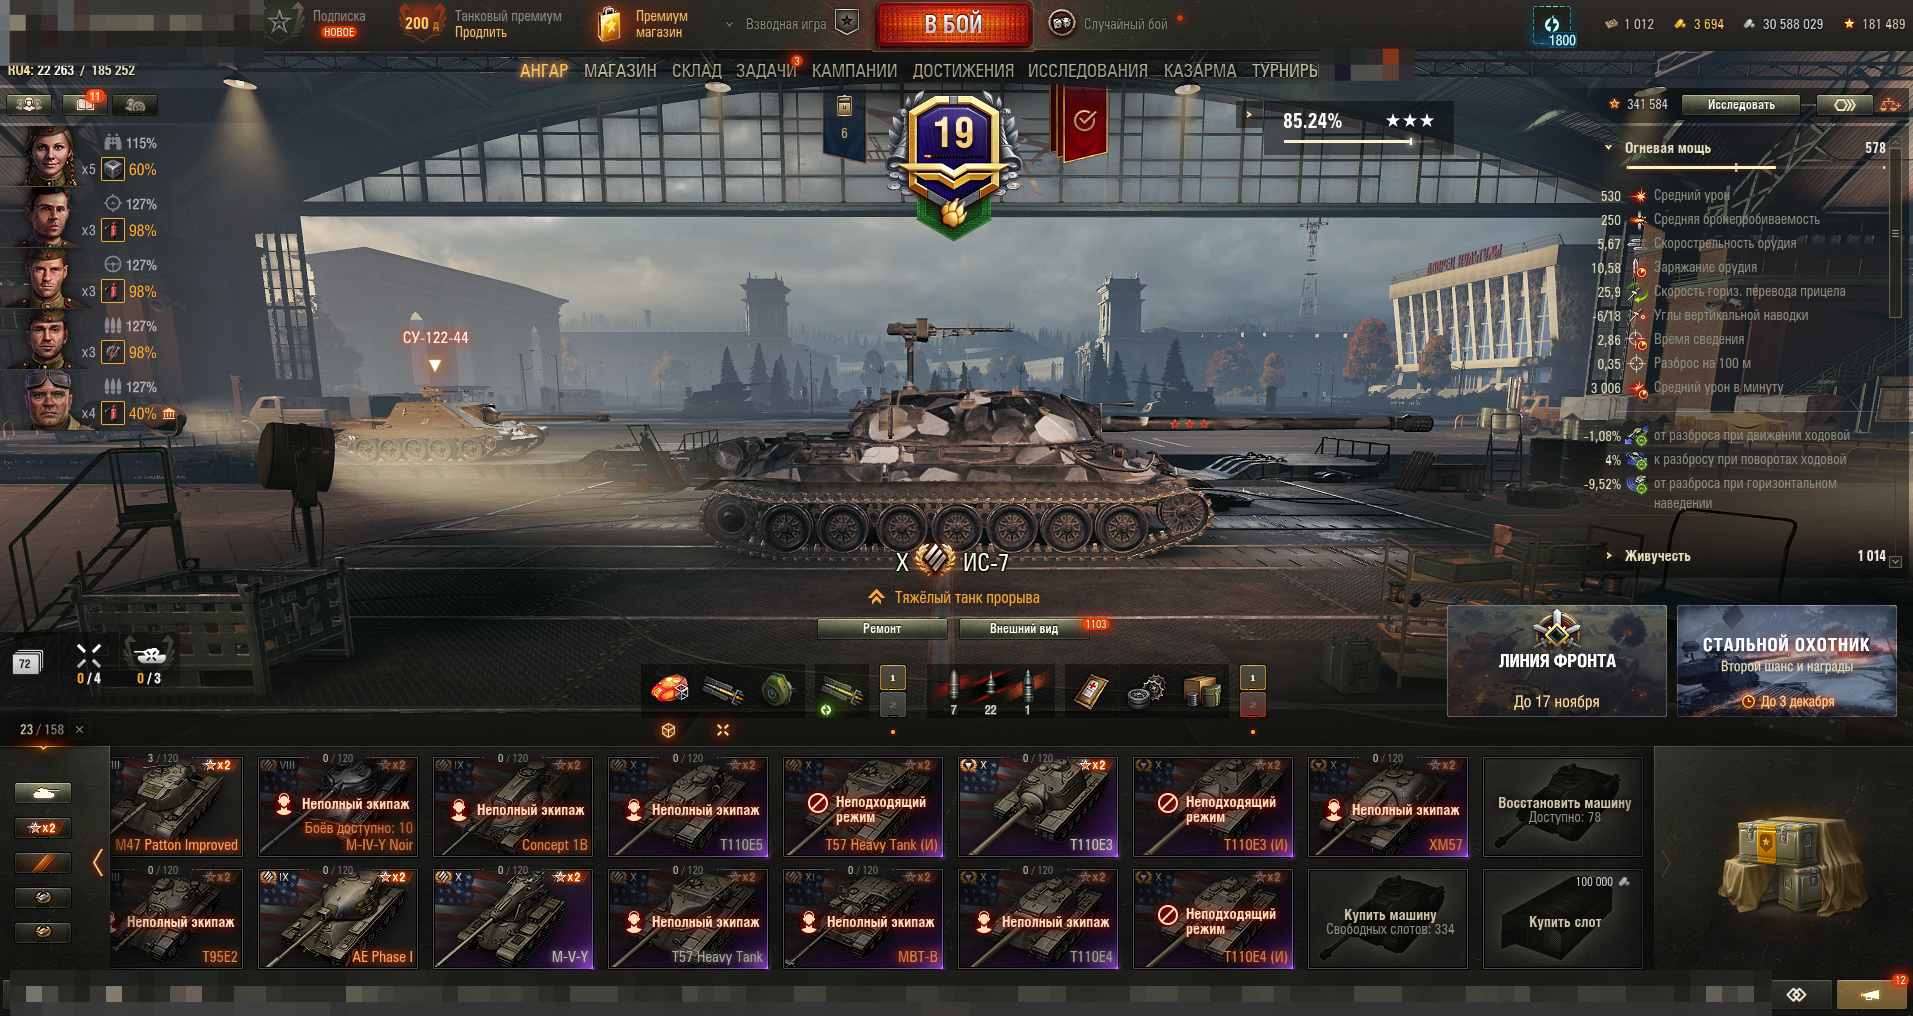Toggle the tank type carousel filter
Viewport: 1913px width, 1016px height.
[x=42, y=793]
